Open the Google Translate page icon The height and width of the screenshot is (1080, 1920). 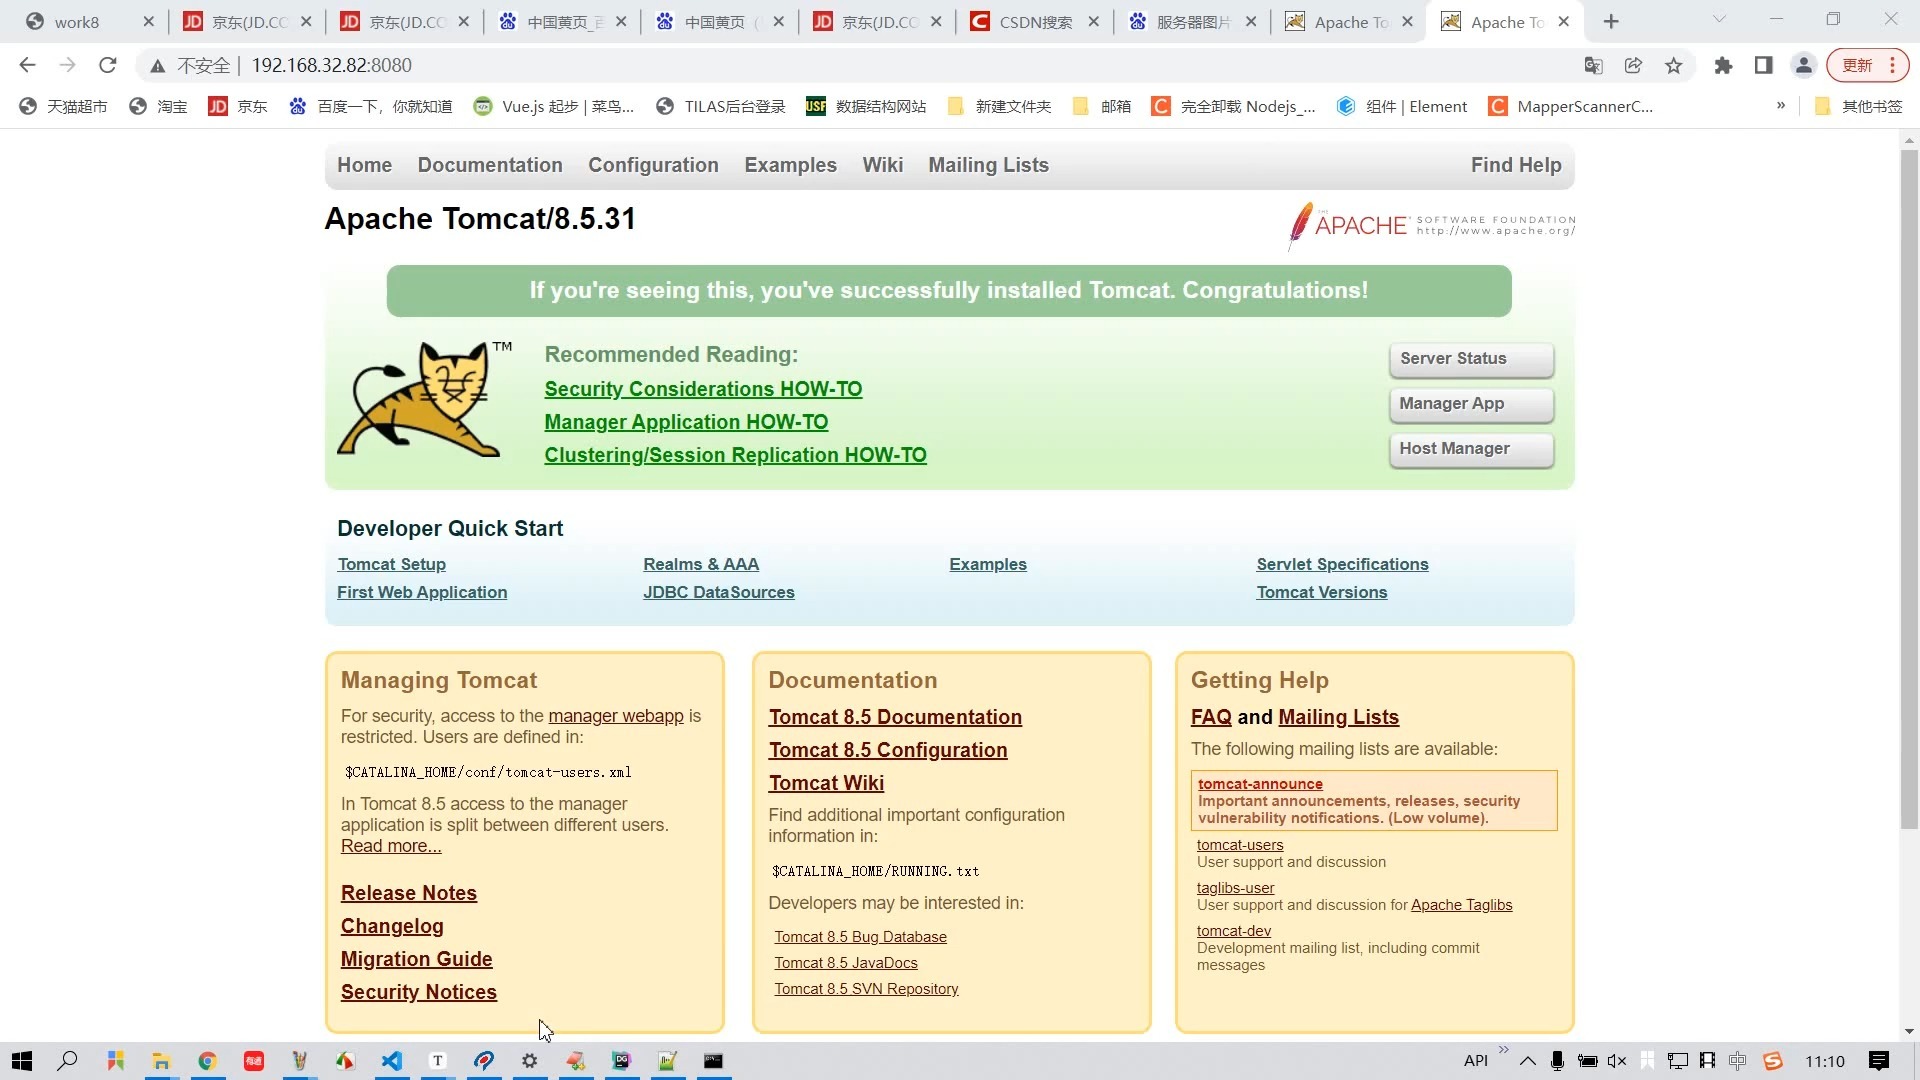click(1594, 65)
